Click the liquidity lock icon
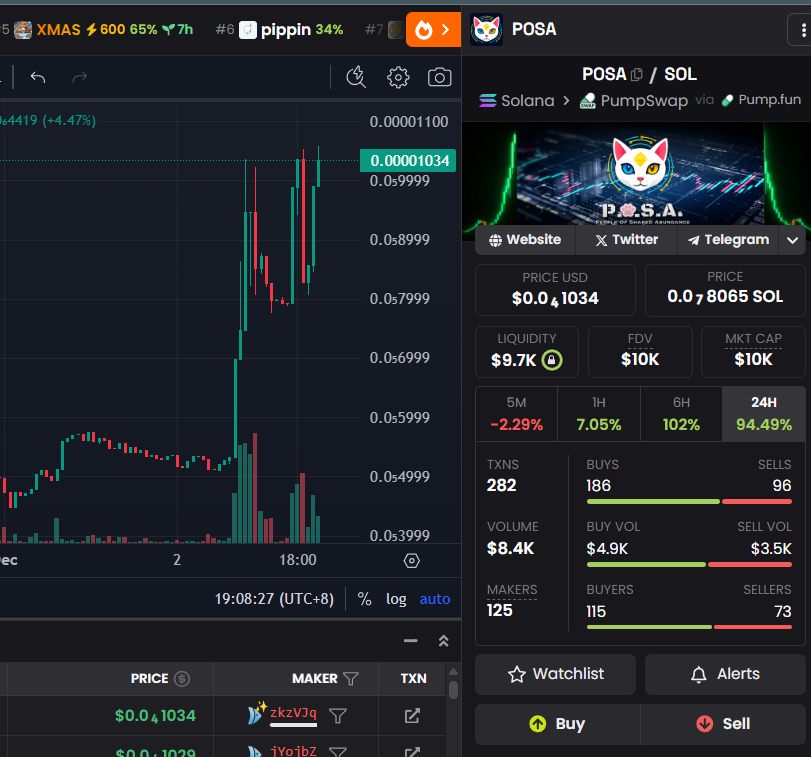This screenshot has width=811, height=757. (551, 359)
